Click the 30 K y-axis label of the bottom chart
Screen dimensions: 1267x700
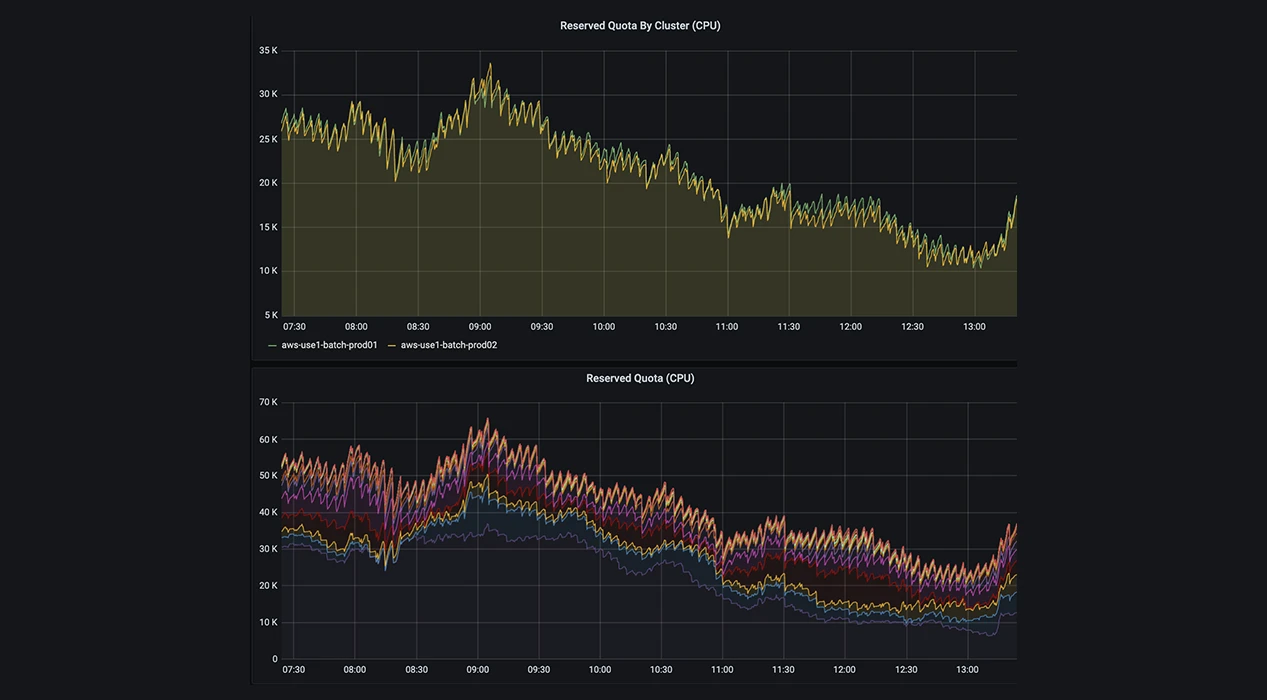coord(268,549)
